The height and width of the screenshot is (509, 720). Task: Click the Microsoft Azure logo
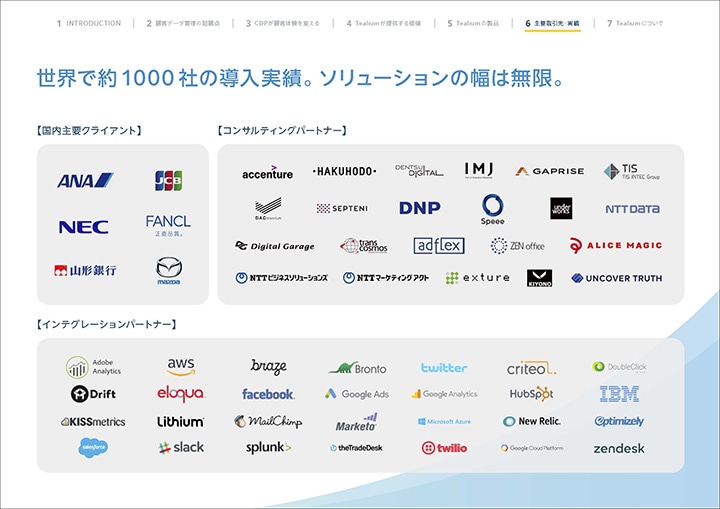pyautogui.click(x=444, y=421)
